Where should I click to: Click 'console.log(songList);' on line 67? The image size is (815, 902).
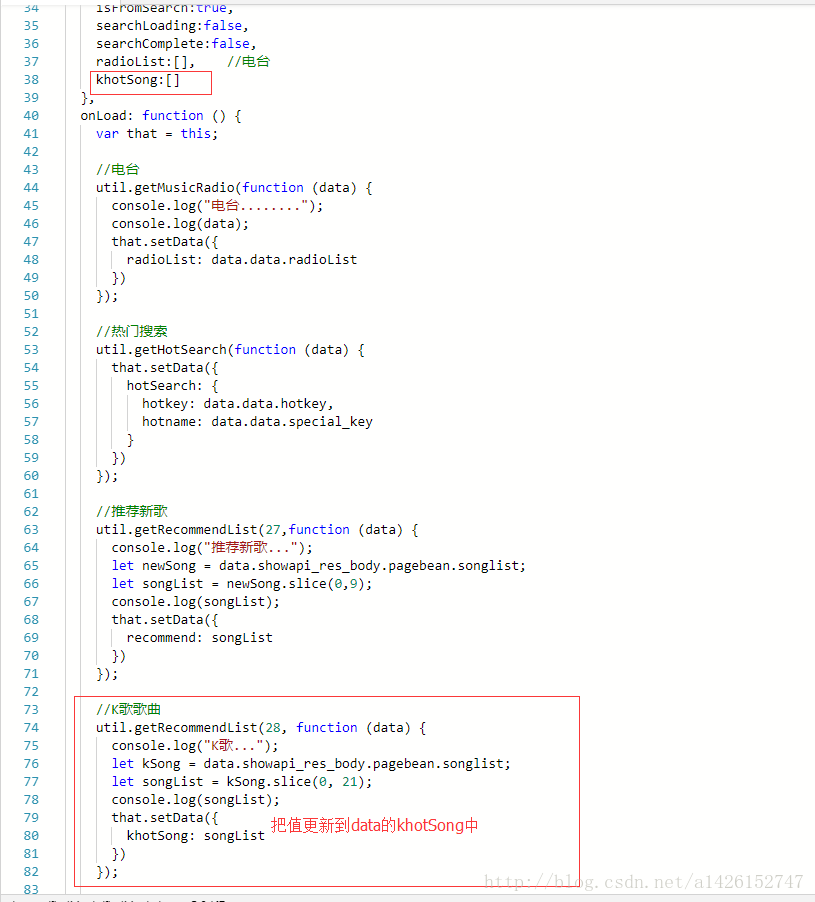coord(196,602)
